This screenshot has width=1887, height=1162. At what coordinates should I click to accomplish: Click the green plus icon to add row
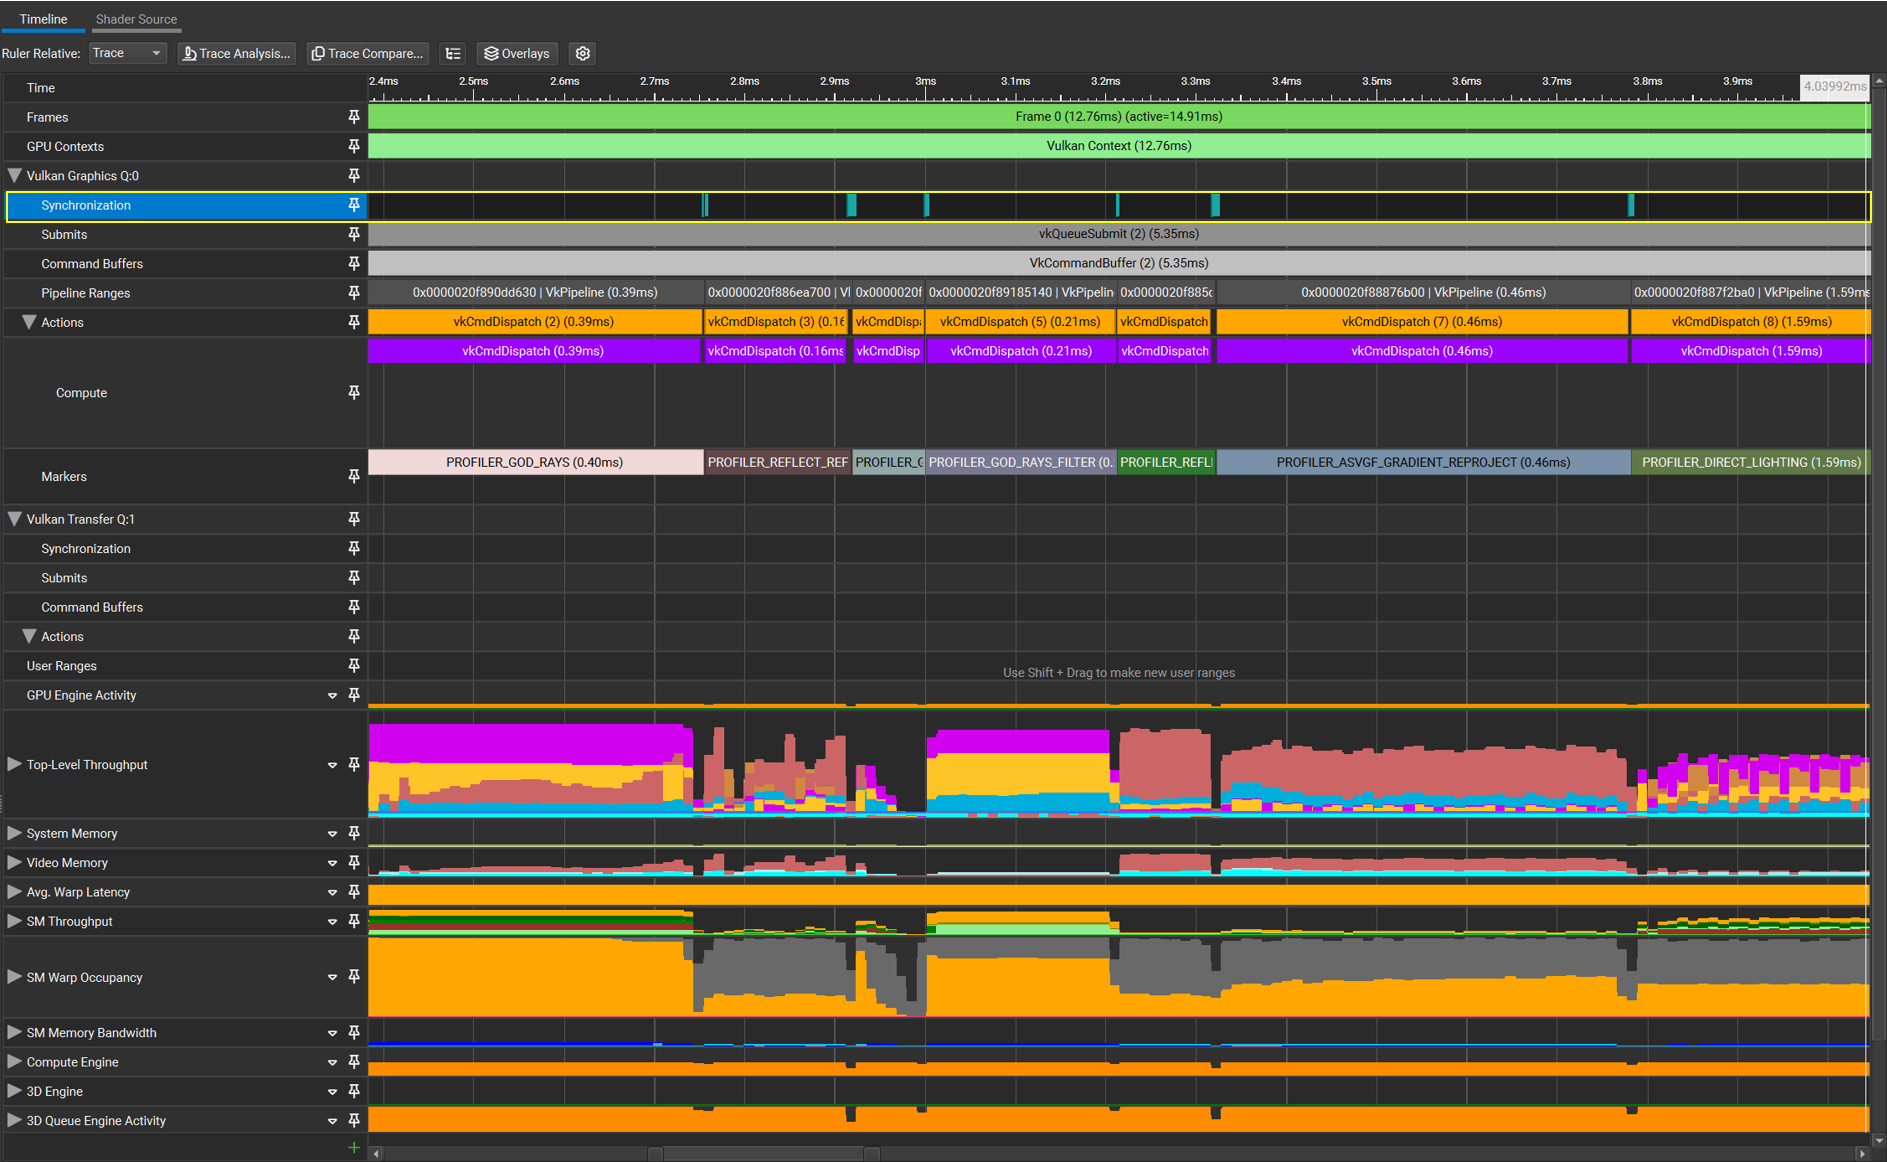tap(353, 1148)
